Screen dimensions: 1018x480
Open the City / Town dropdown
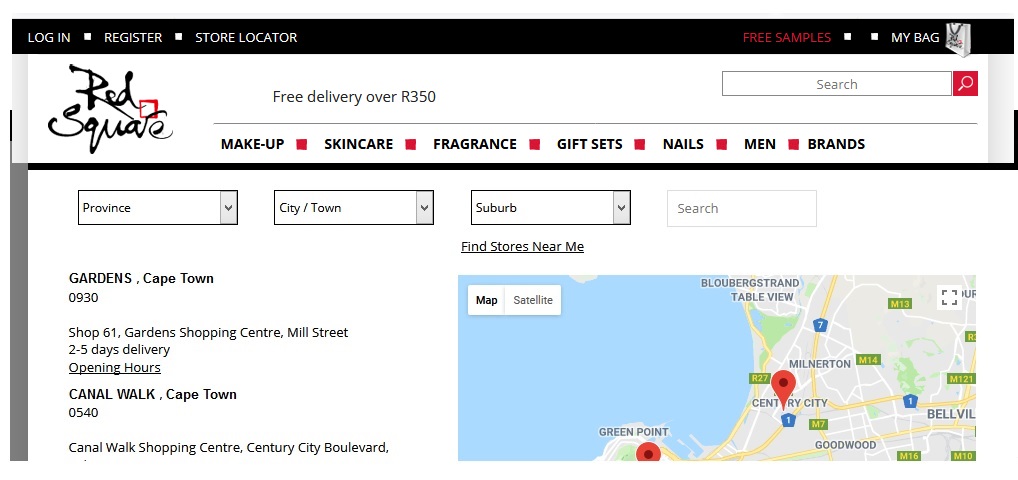pyautogui.click(x=354, y=208)
